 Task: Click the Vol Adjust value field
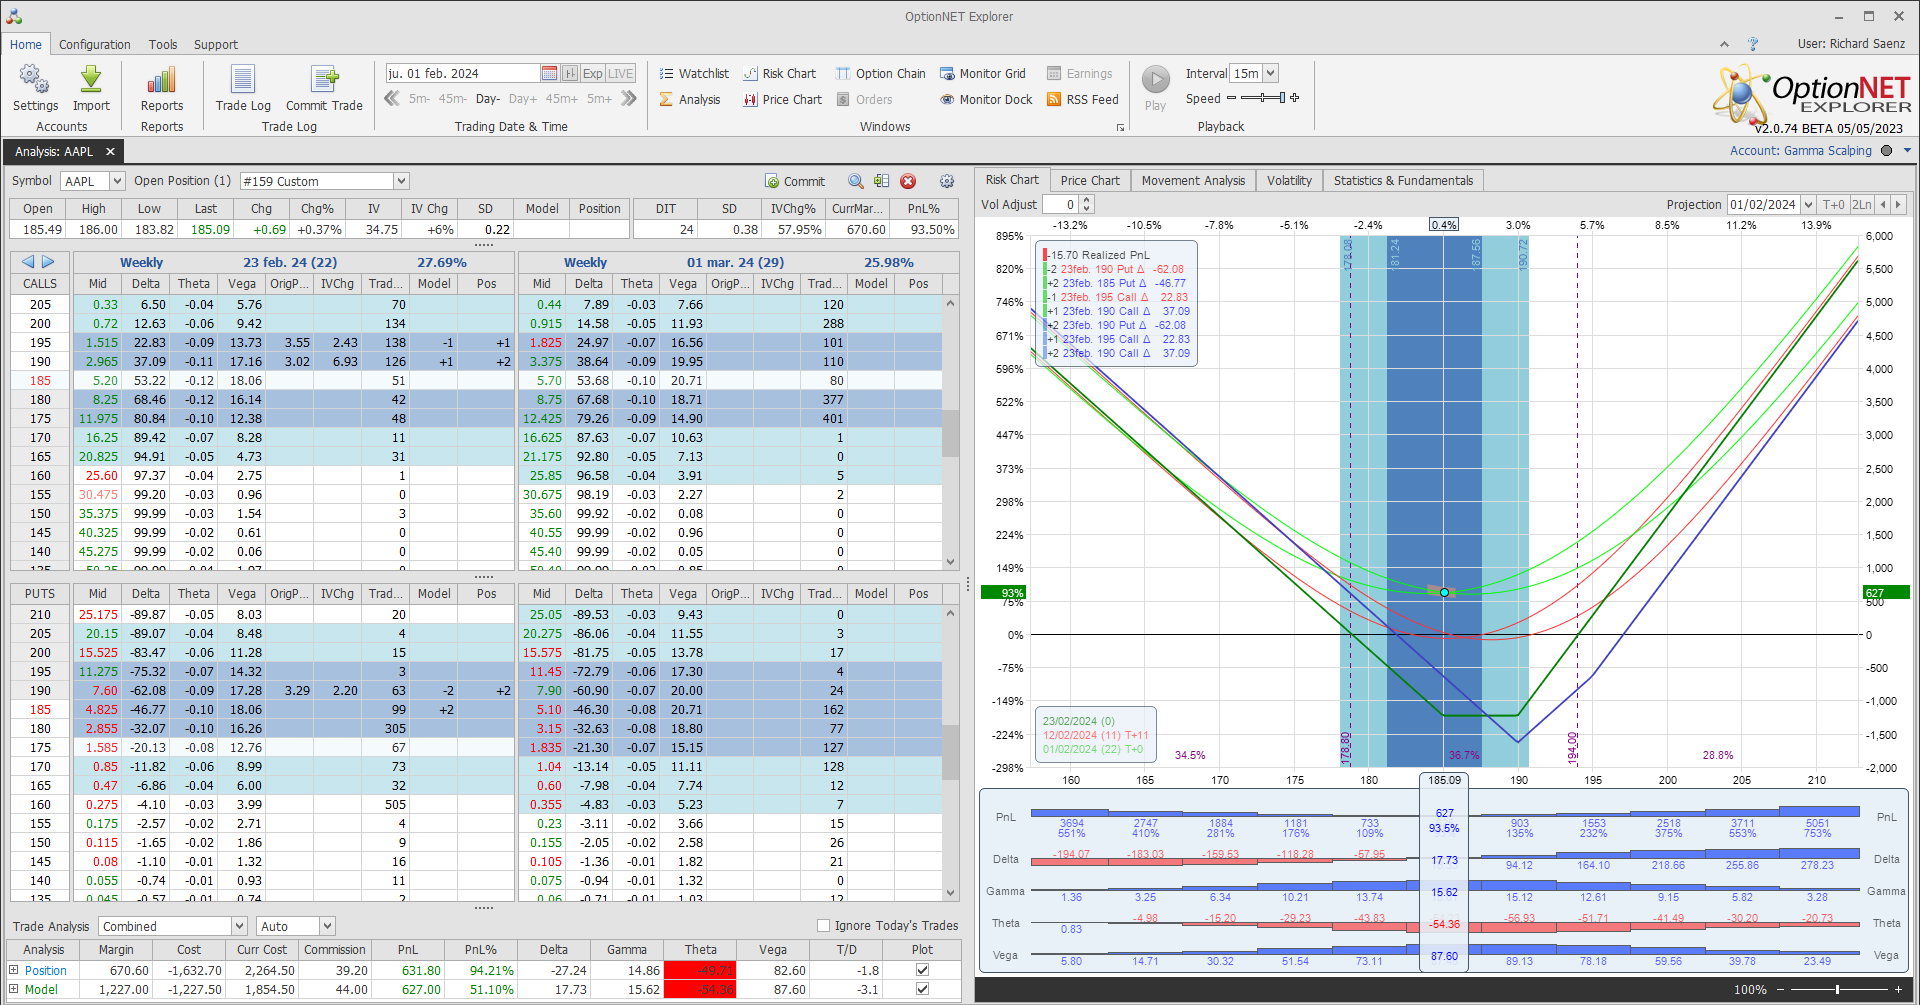(x=1060, y=204)
